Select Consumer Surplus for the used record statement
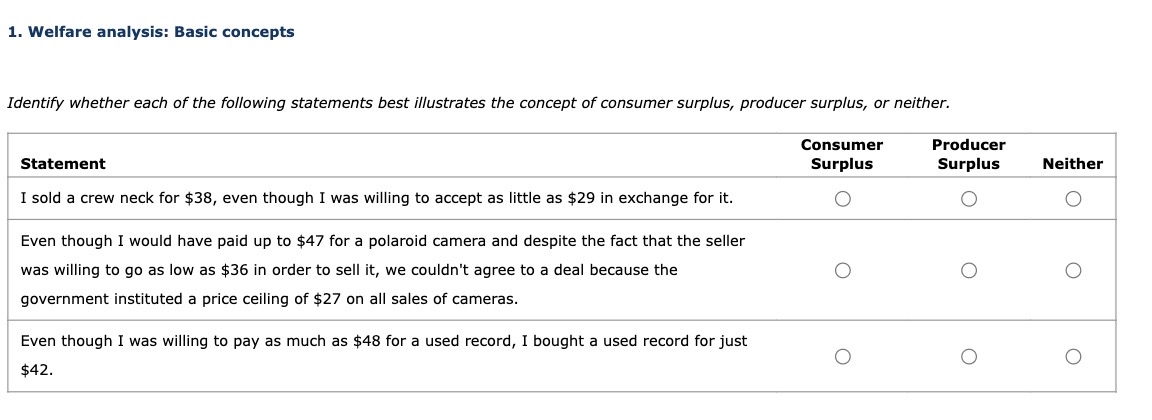Viewport: 1152px width, 420px height. pos(842,357)
